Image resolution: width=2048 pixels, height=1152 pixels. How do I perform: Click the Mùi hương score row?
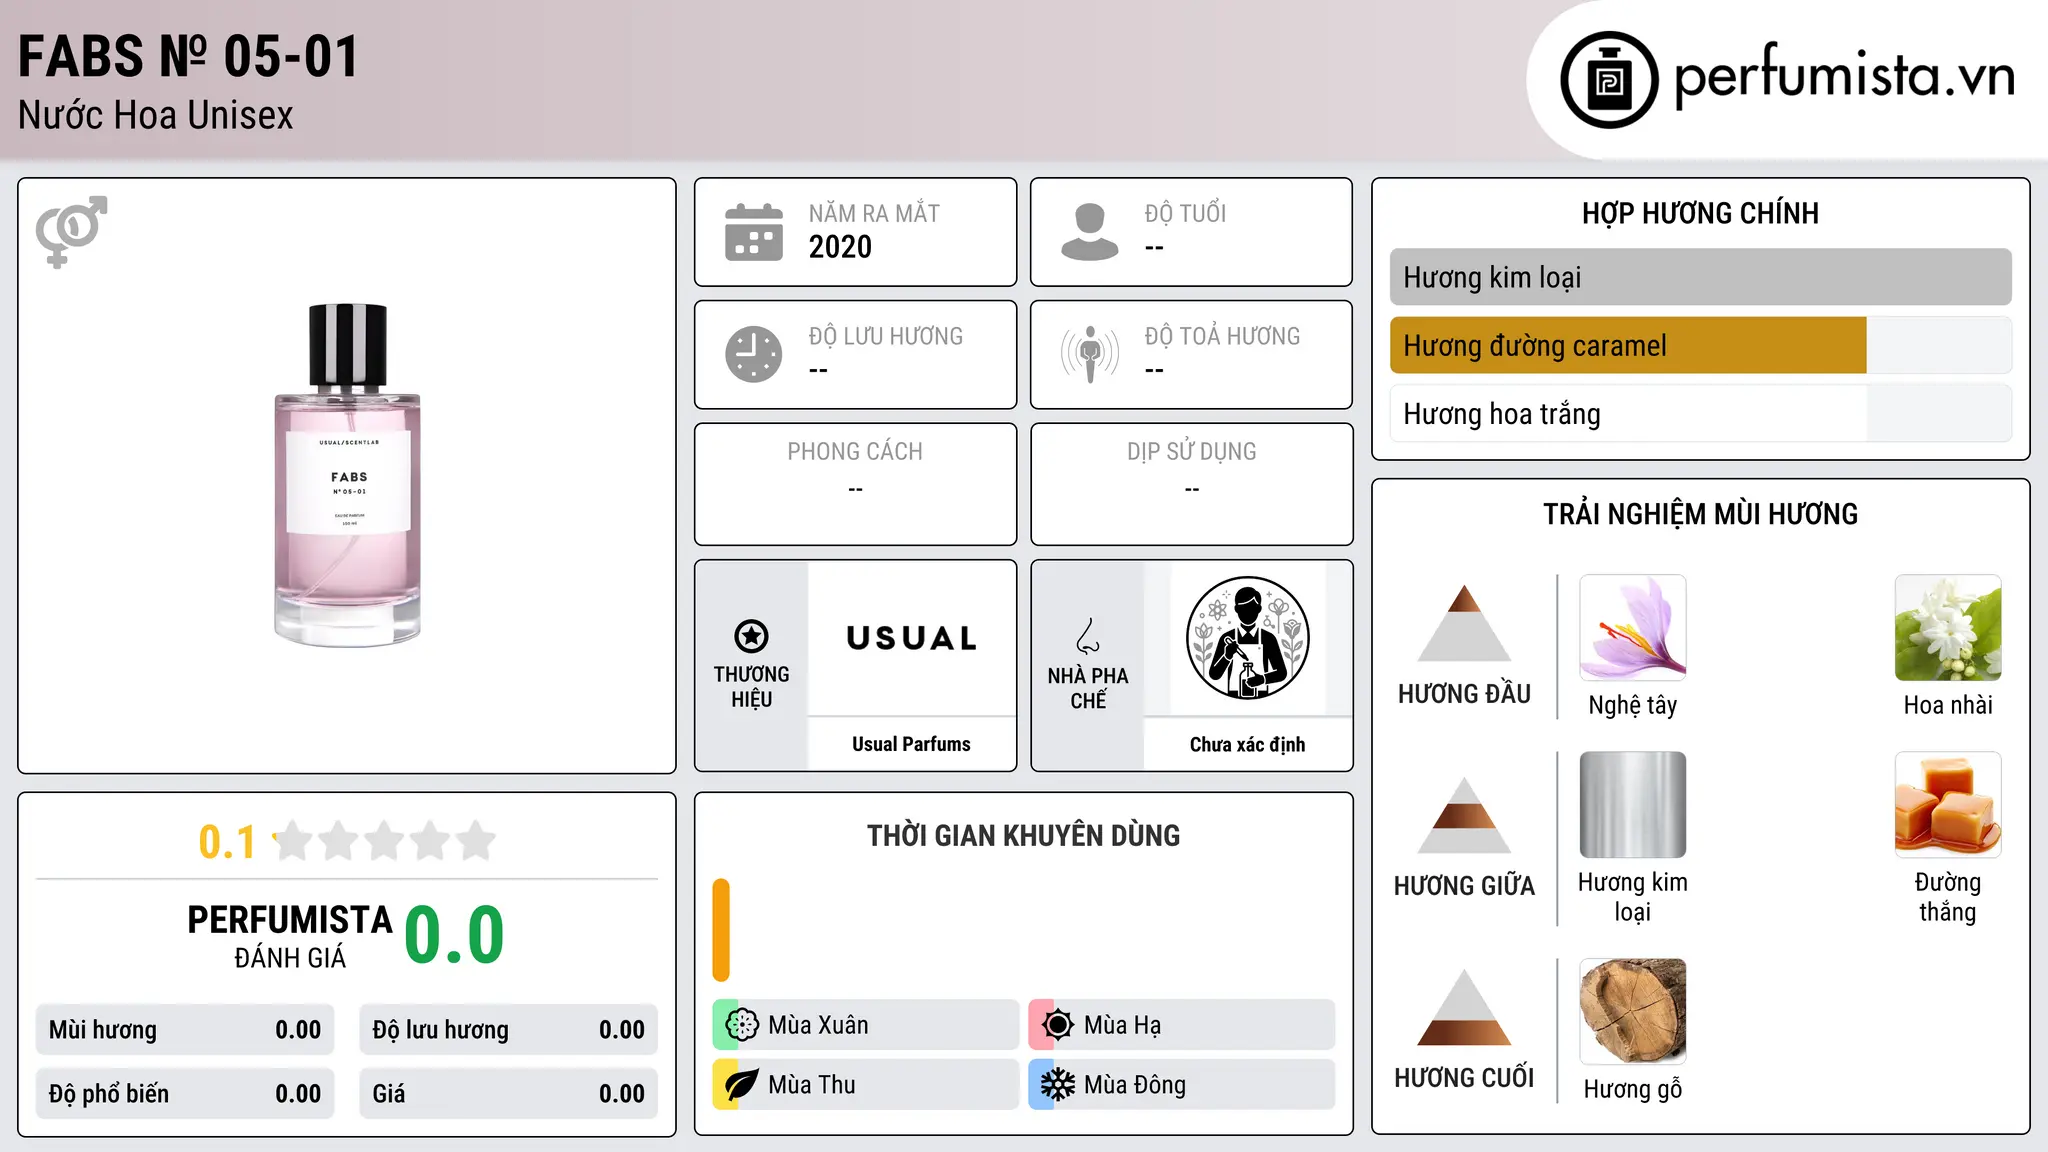click(x=185, y=1030)
